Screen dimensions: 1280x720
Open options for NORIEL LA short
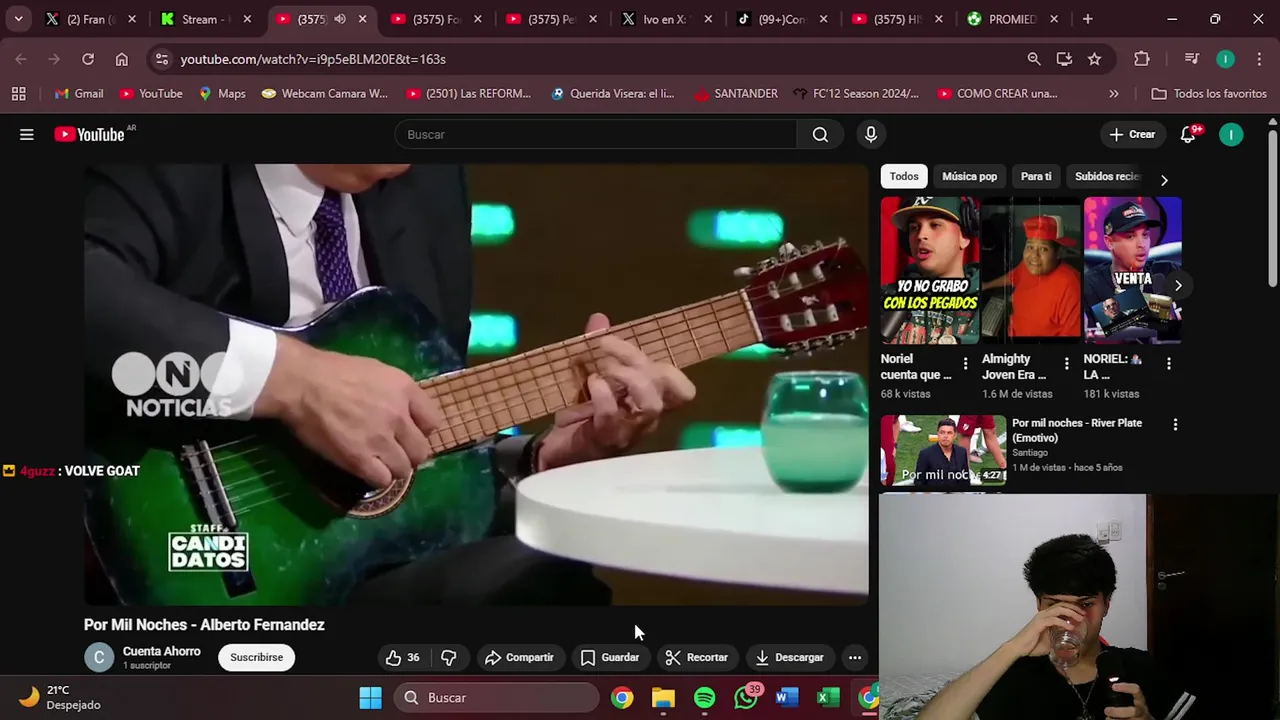click(1168, 364)
